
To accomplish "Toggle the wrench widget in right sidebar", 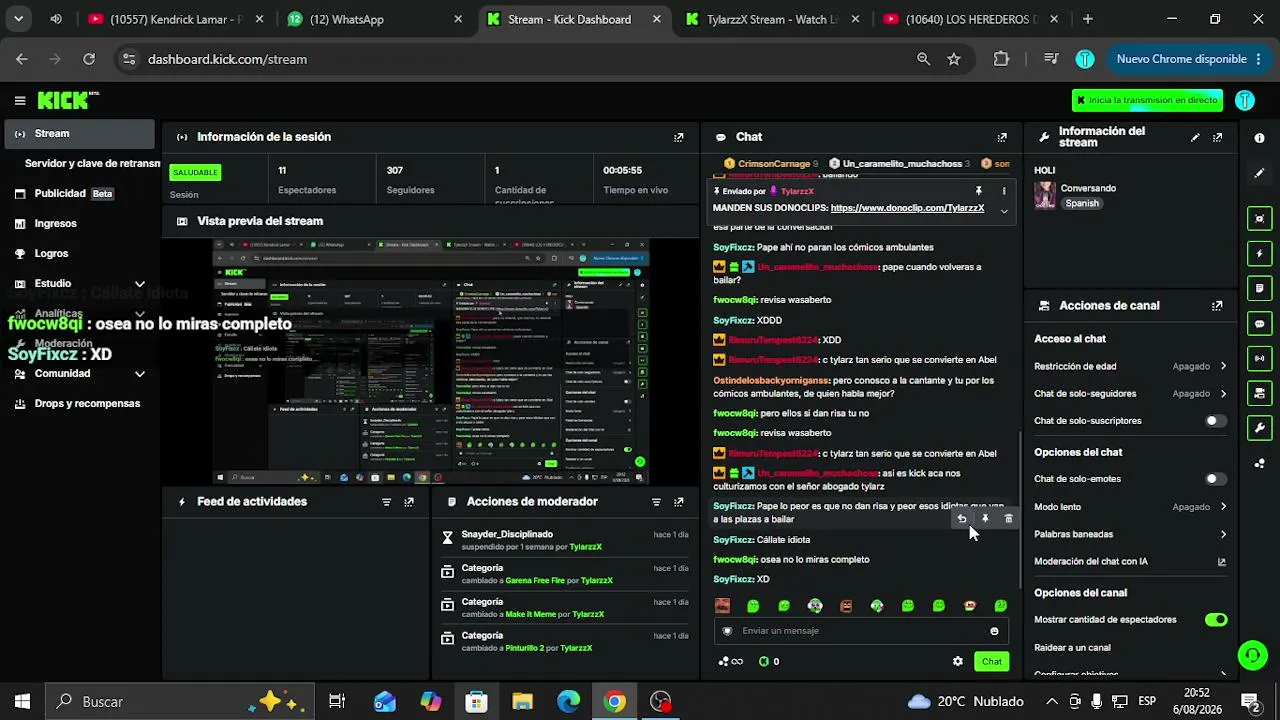I will click(x=1259, y=428).
